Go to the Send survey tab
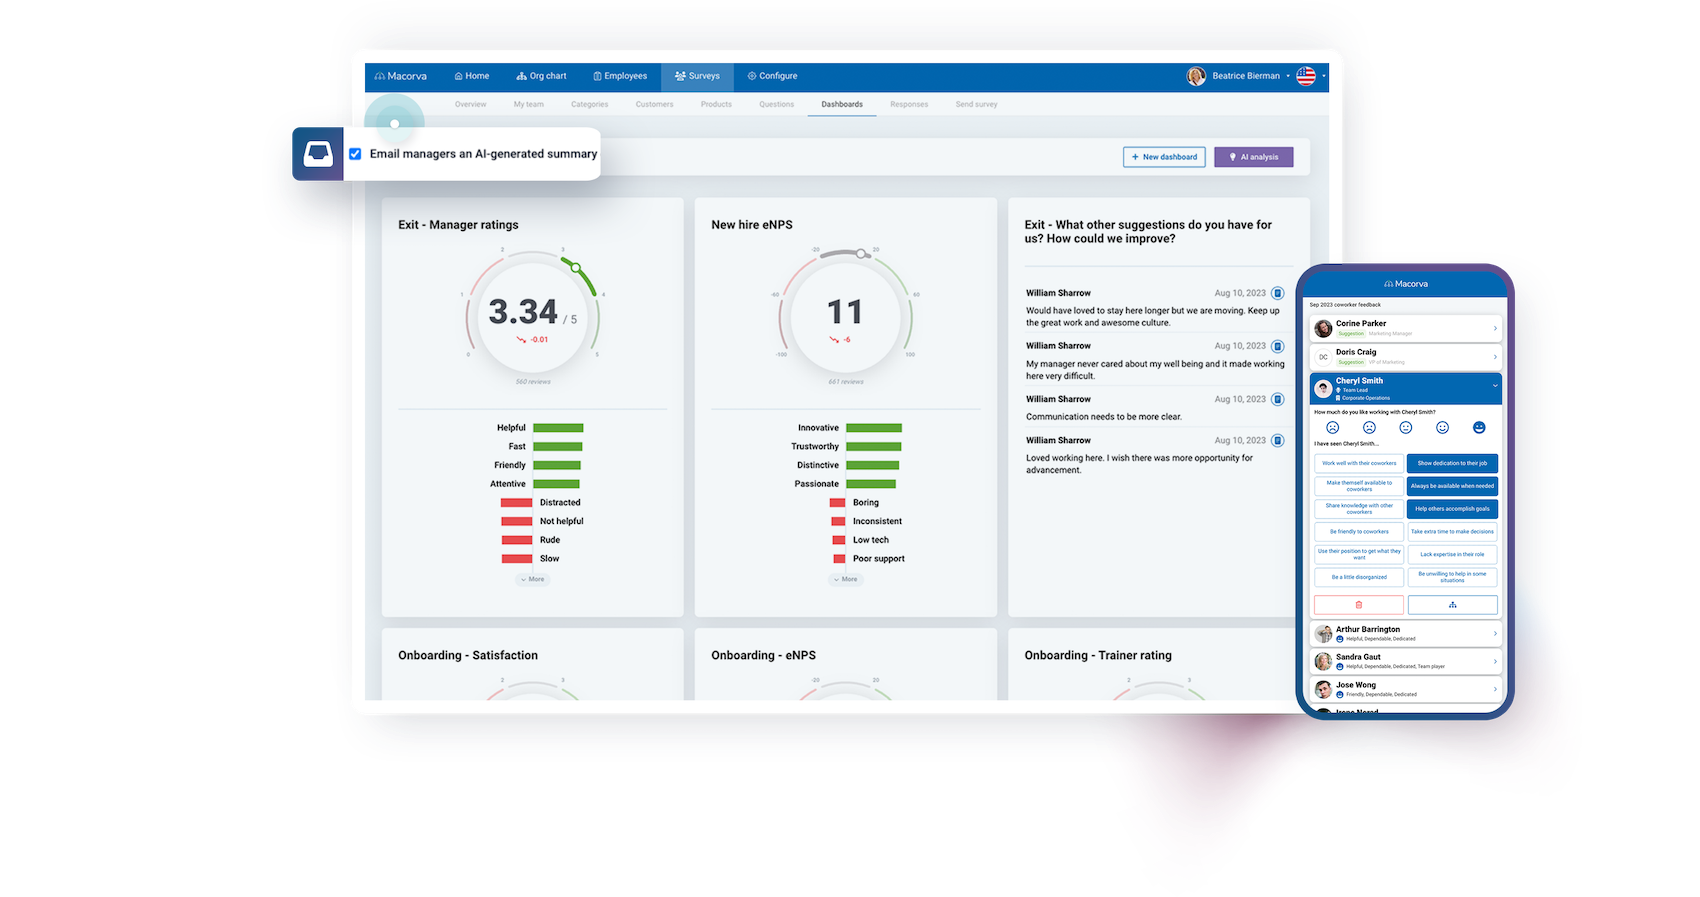This screenshot has width=1700, height=897. (976, 104)
